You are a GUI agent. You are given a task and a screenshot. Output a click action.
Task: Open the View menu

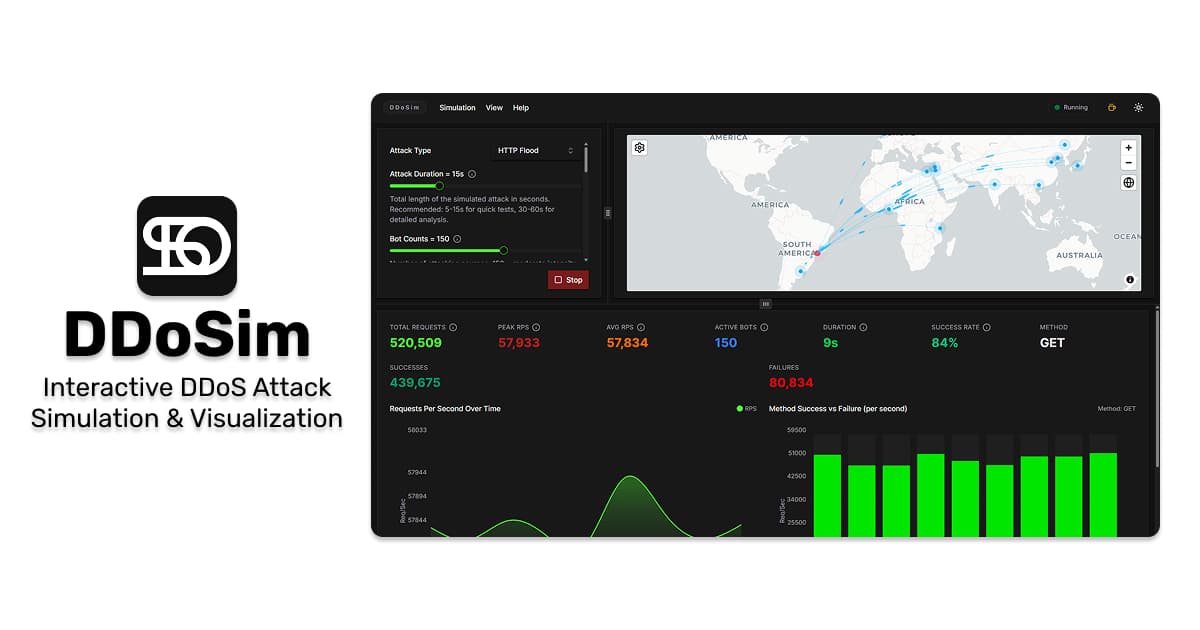[x=494, y=108]
